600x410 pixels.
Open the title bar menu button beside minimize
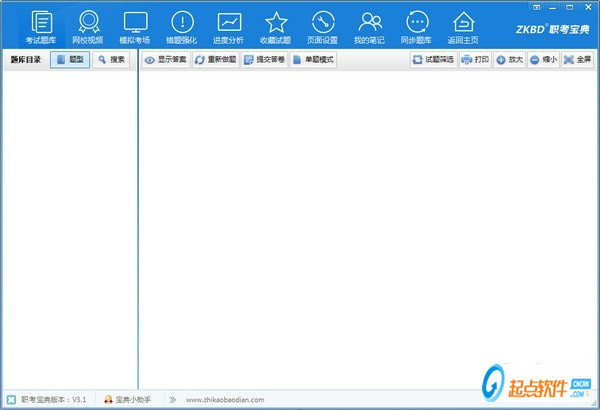click(x=536, y=7)
